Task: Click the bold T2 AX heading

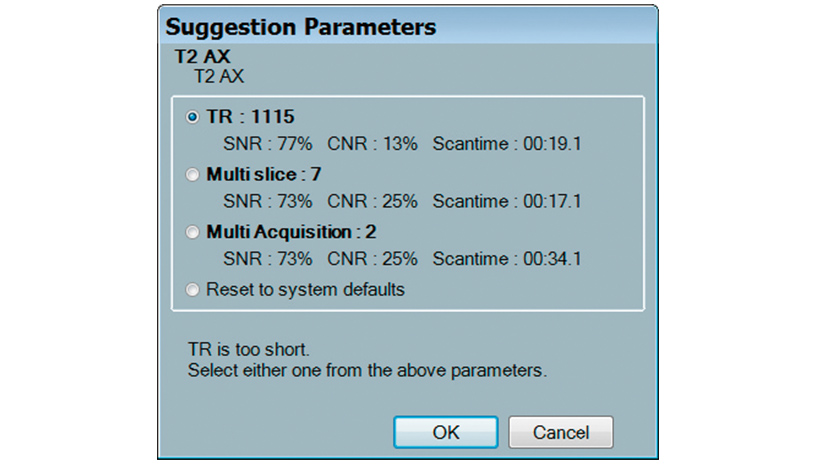Action: click(203, 58)
